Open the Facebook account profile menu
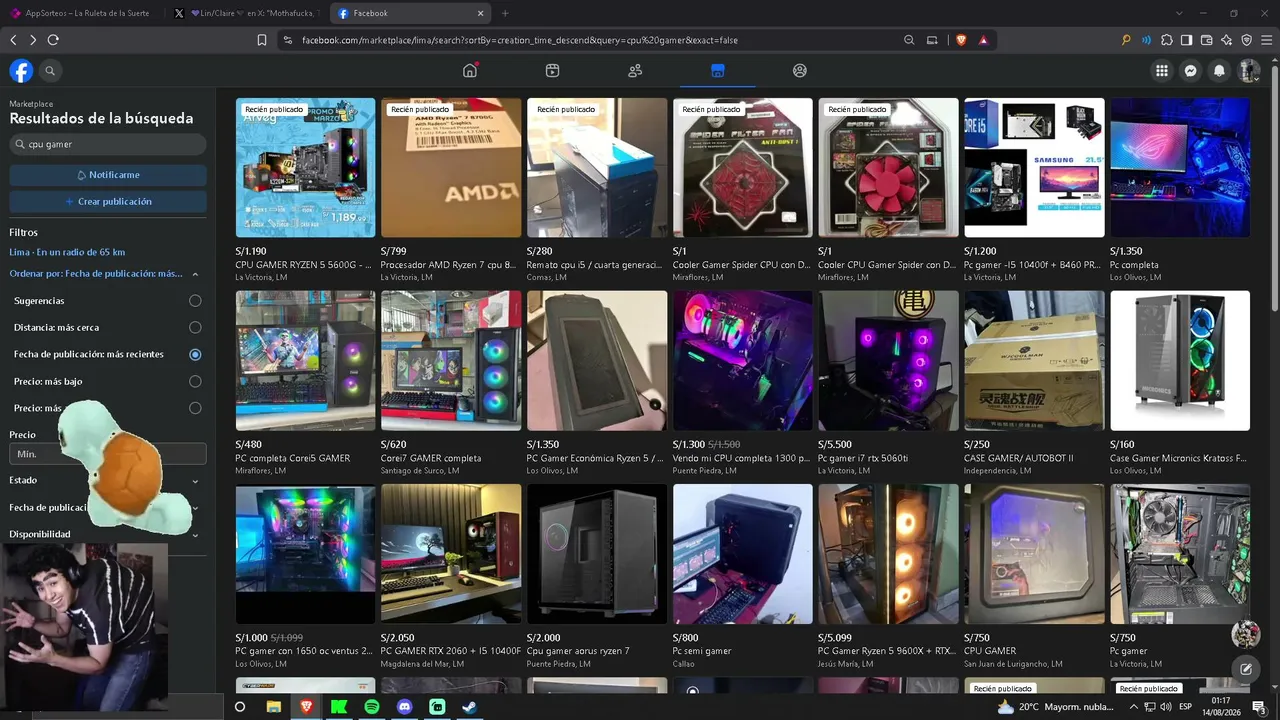 (x=1248, y=71)
